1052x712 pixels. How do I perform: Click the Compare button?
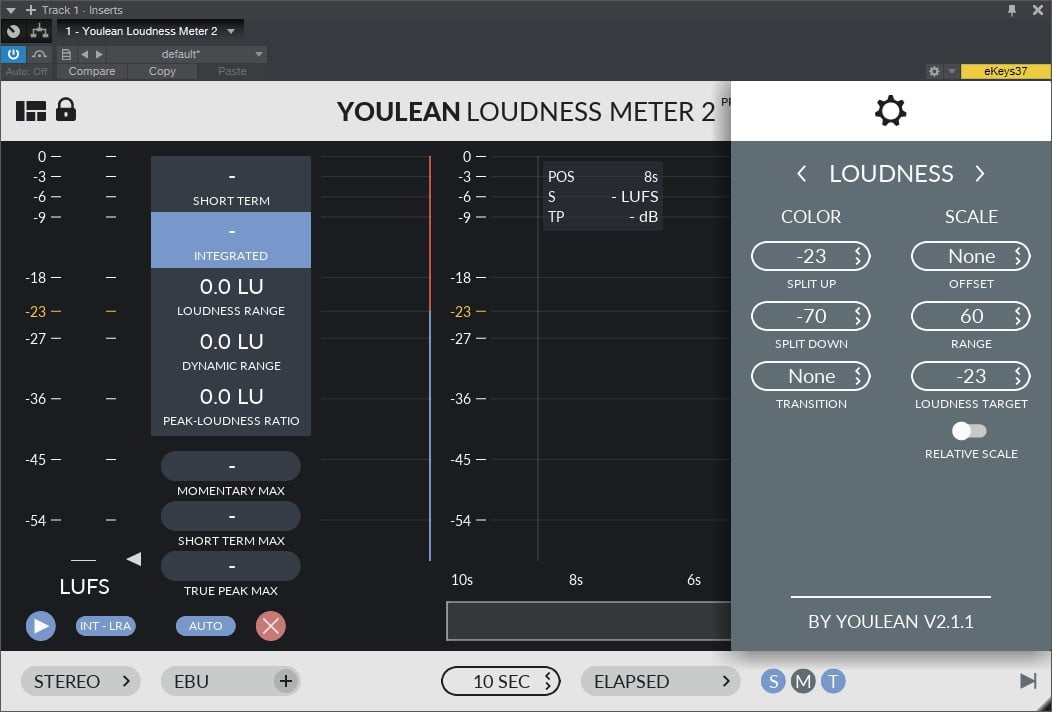[x=92, y=71]
